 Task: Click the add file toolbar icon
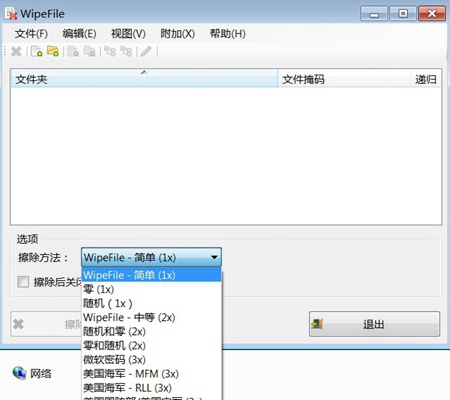click(36, 51)
